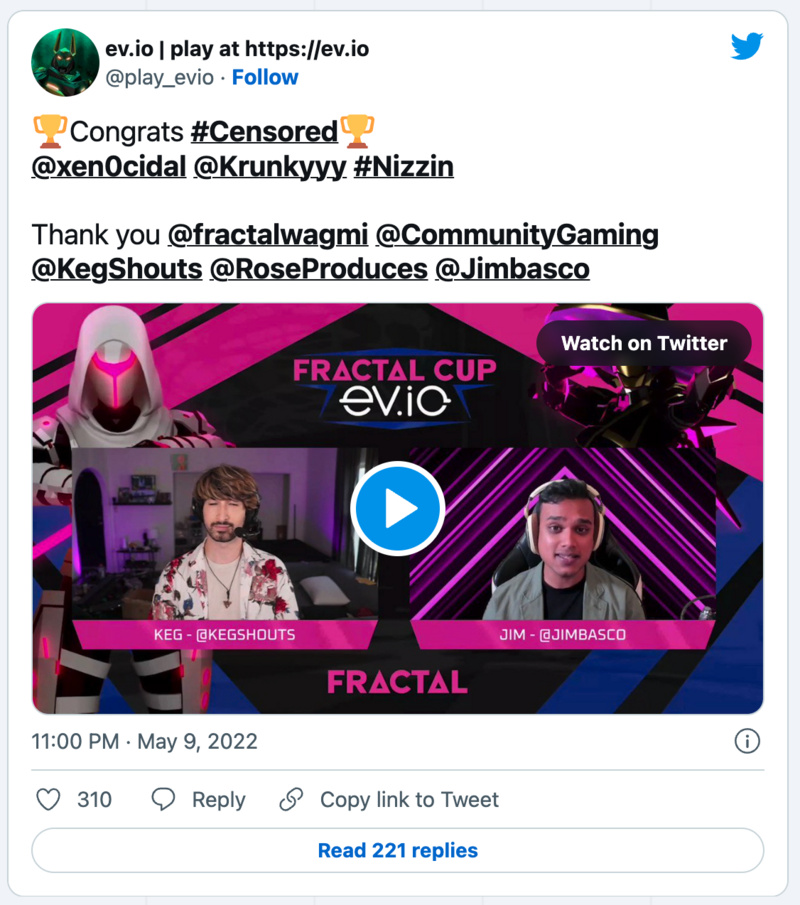Open the #Censored hashtag
Screen dimensions: 800x905
pyautogui.click(x=264, y=132)
